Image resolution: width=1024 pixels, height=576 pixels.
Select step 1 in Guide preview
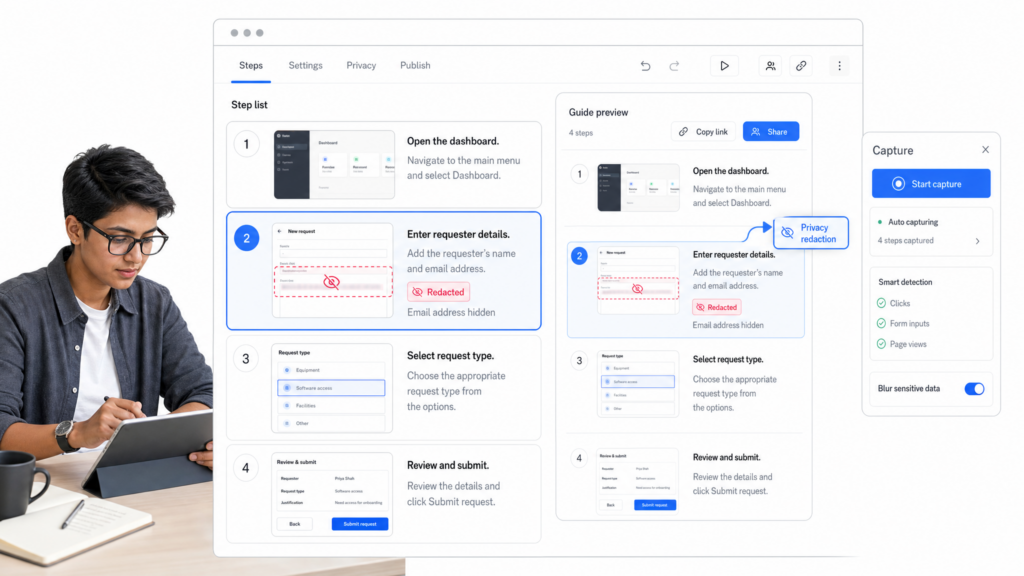coord(579,174)
